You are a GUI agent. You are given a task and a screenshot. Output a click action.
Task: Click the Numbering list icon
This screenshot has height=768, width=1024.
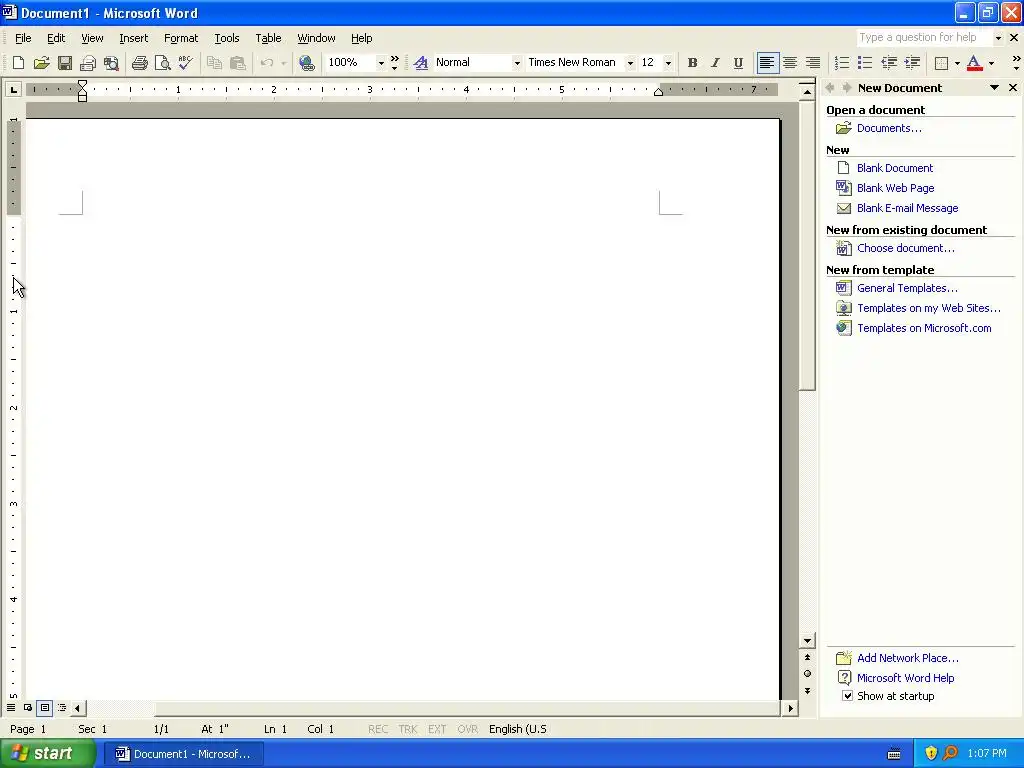click(842, 63)
